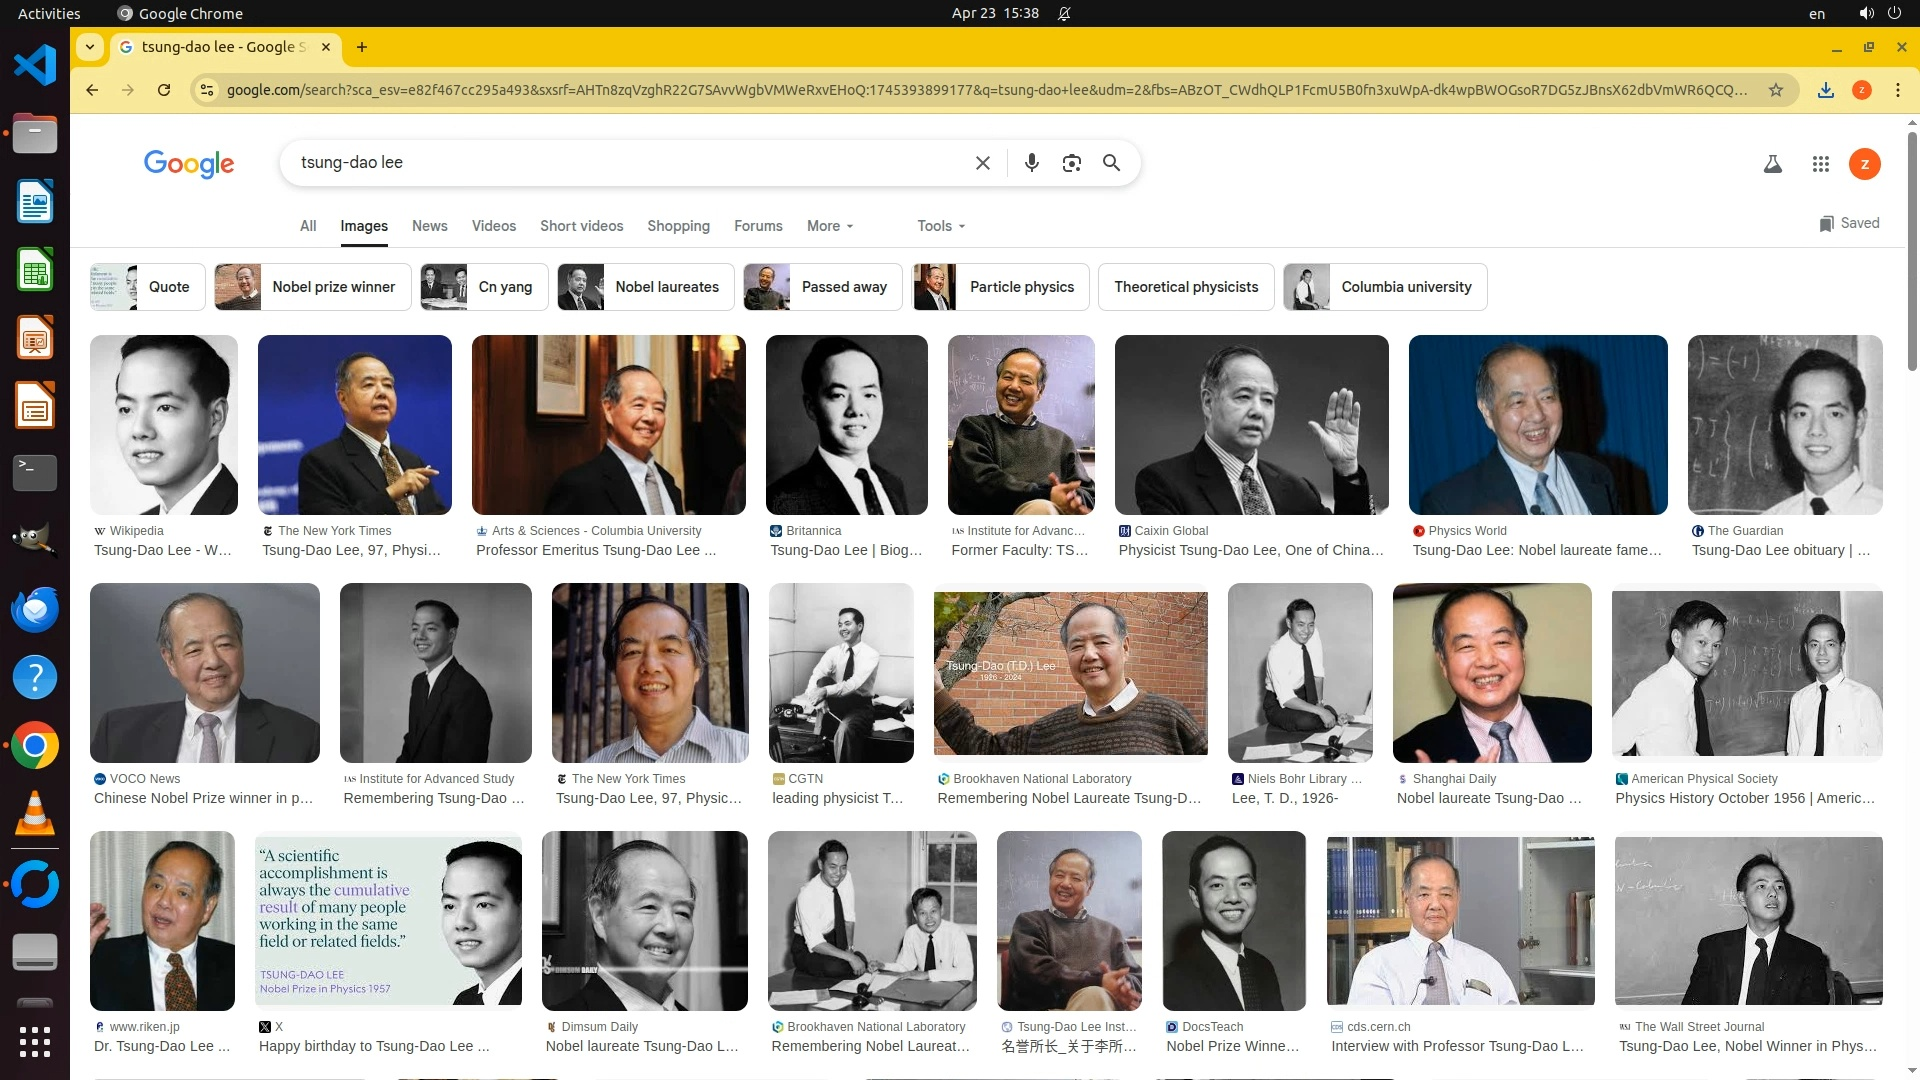1920x1080 pixels.
Task: Open Search Labs flask icon
Action: pyautogui.click(x=1772, y=164)
